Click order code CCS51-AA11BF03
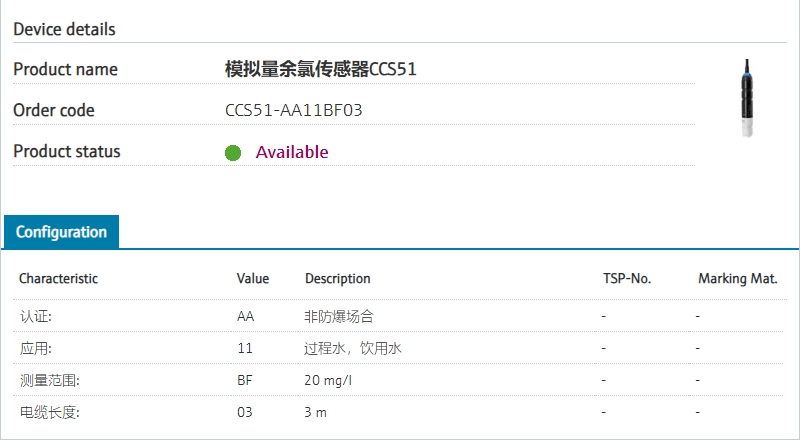Screen dimensions: 803x441 click(x=294, y=110)
